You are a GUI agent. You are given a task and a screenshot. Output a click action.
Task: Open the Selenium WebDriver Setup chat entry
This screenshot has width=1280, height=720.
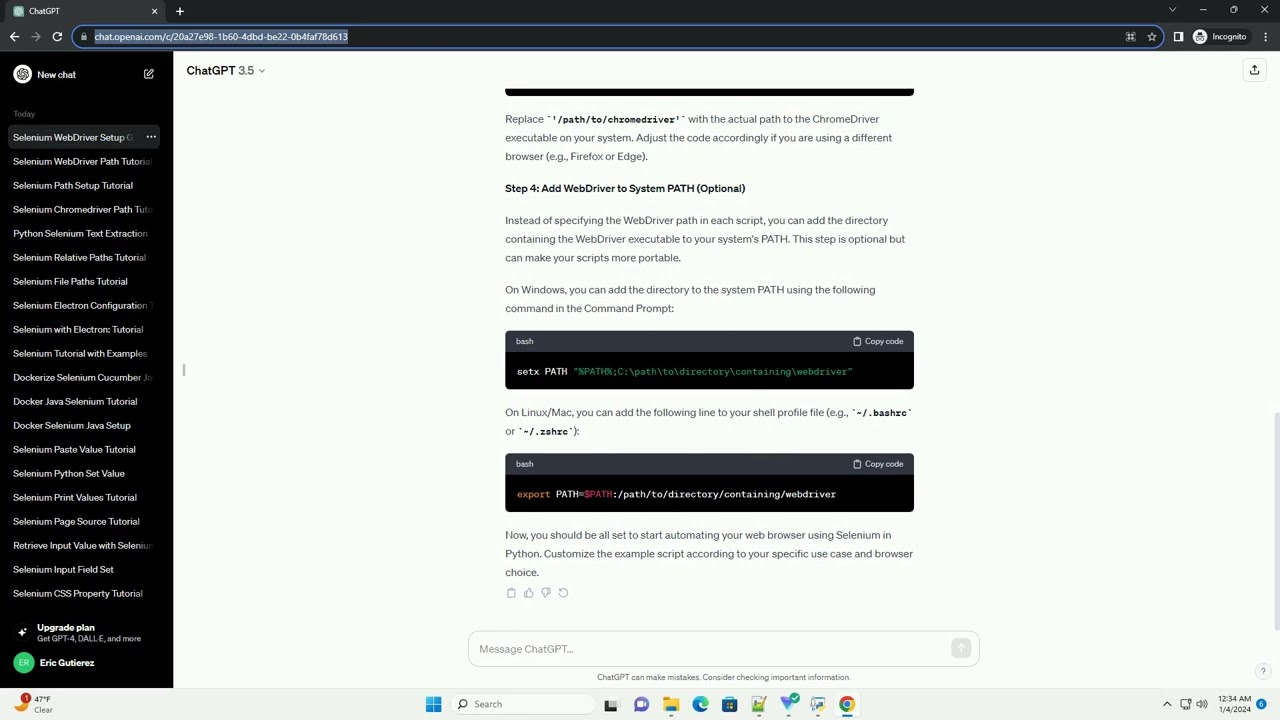pos(74,137)
